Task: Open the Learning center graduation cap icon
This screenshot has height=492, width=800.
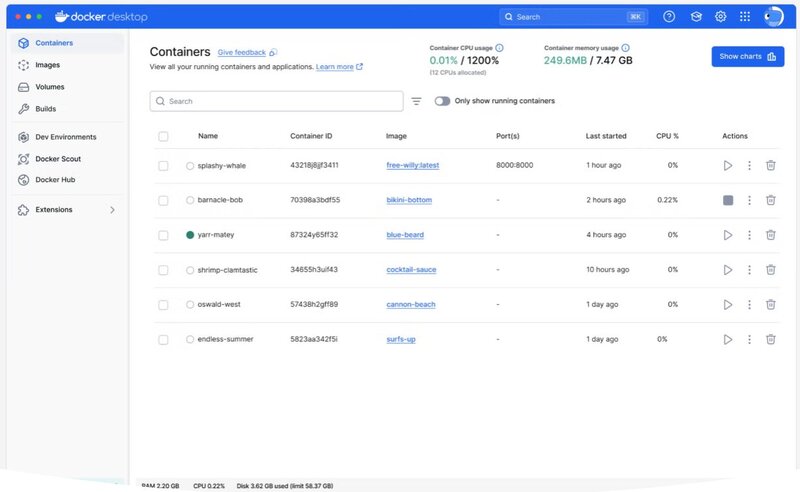Action: tap(695, 17)
